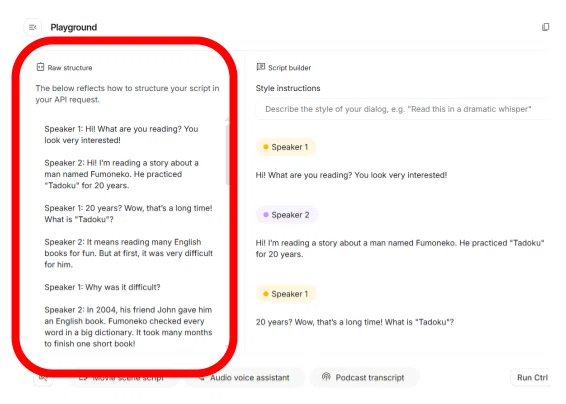Screen dimensions: 566x404
Task: Toggle the sidebar menu icon beside Playground
Action: [32, 27]
